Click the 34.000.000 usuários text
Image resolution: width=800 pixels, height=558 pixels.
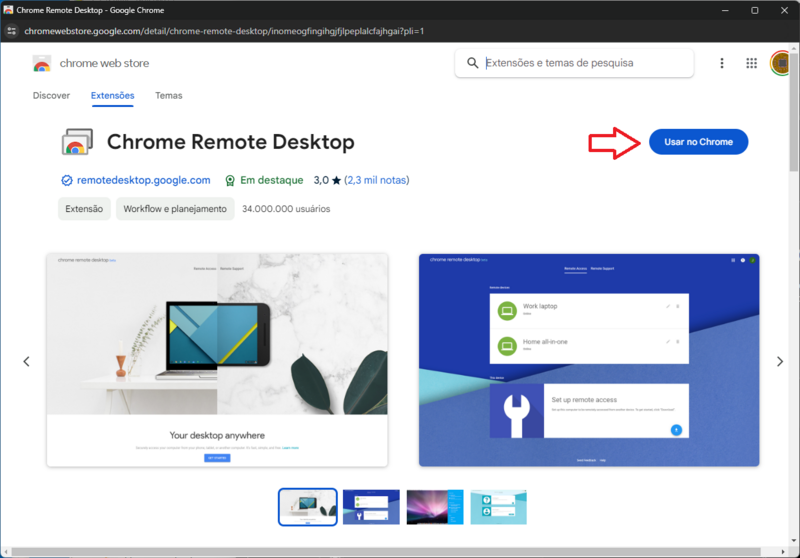pyautogui.click(x=286, y=209)
